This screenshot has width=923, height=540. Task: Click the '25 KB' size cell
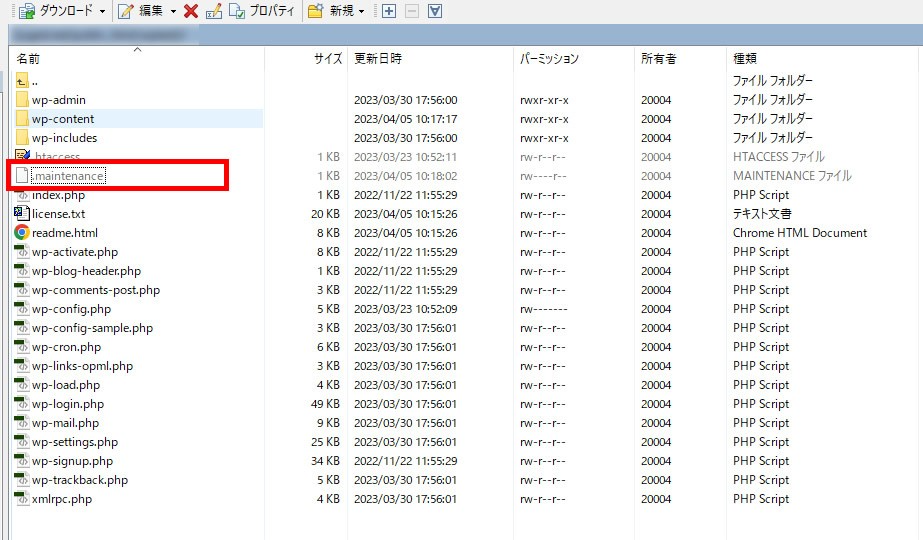pyautogui.click(x=326, y=442)
